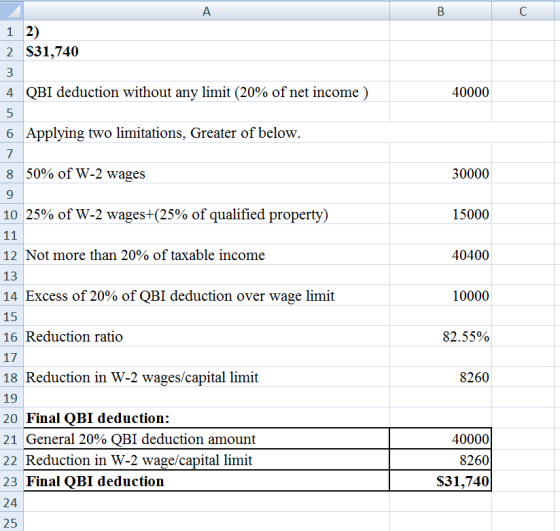Select cell B18 value 8260
This screenshot has width=560, height=531.
(440, 377)
